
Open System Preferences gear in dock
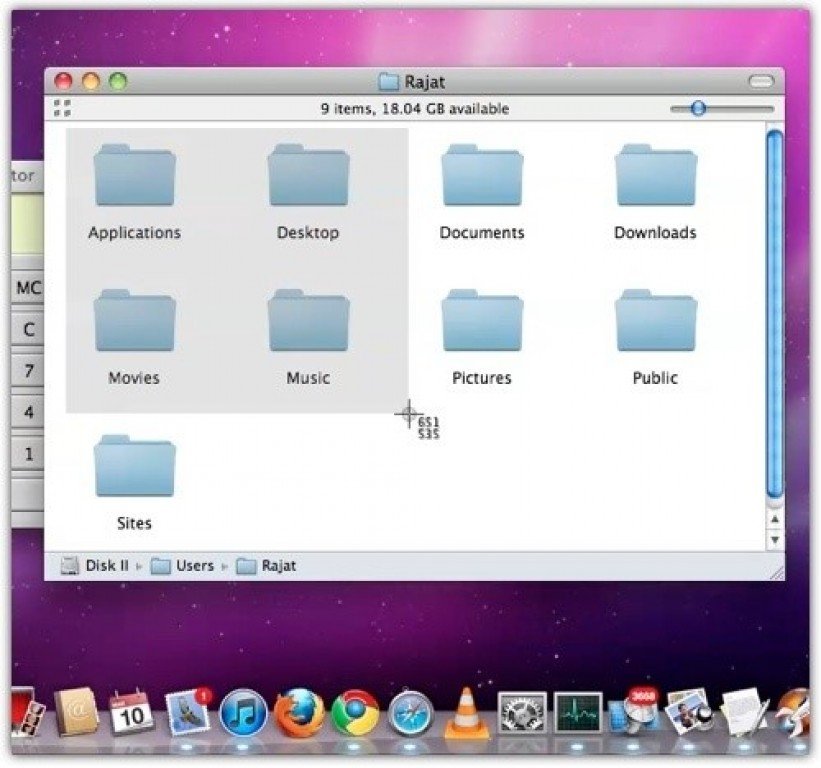click(522, 713)
